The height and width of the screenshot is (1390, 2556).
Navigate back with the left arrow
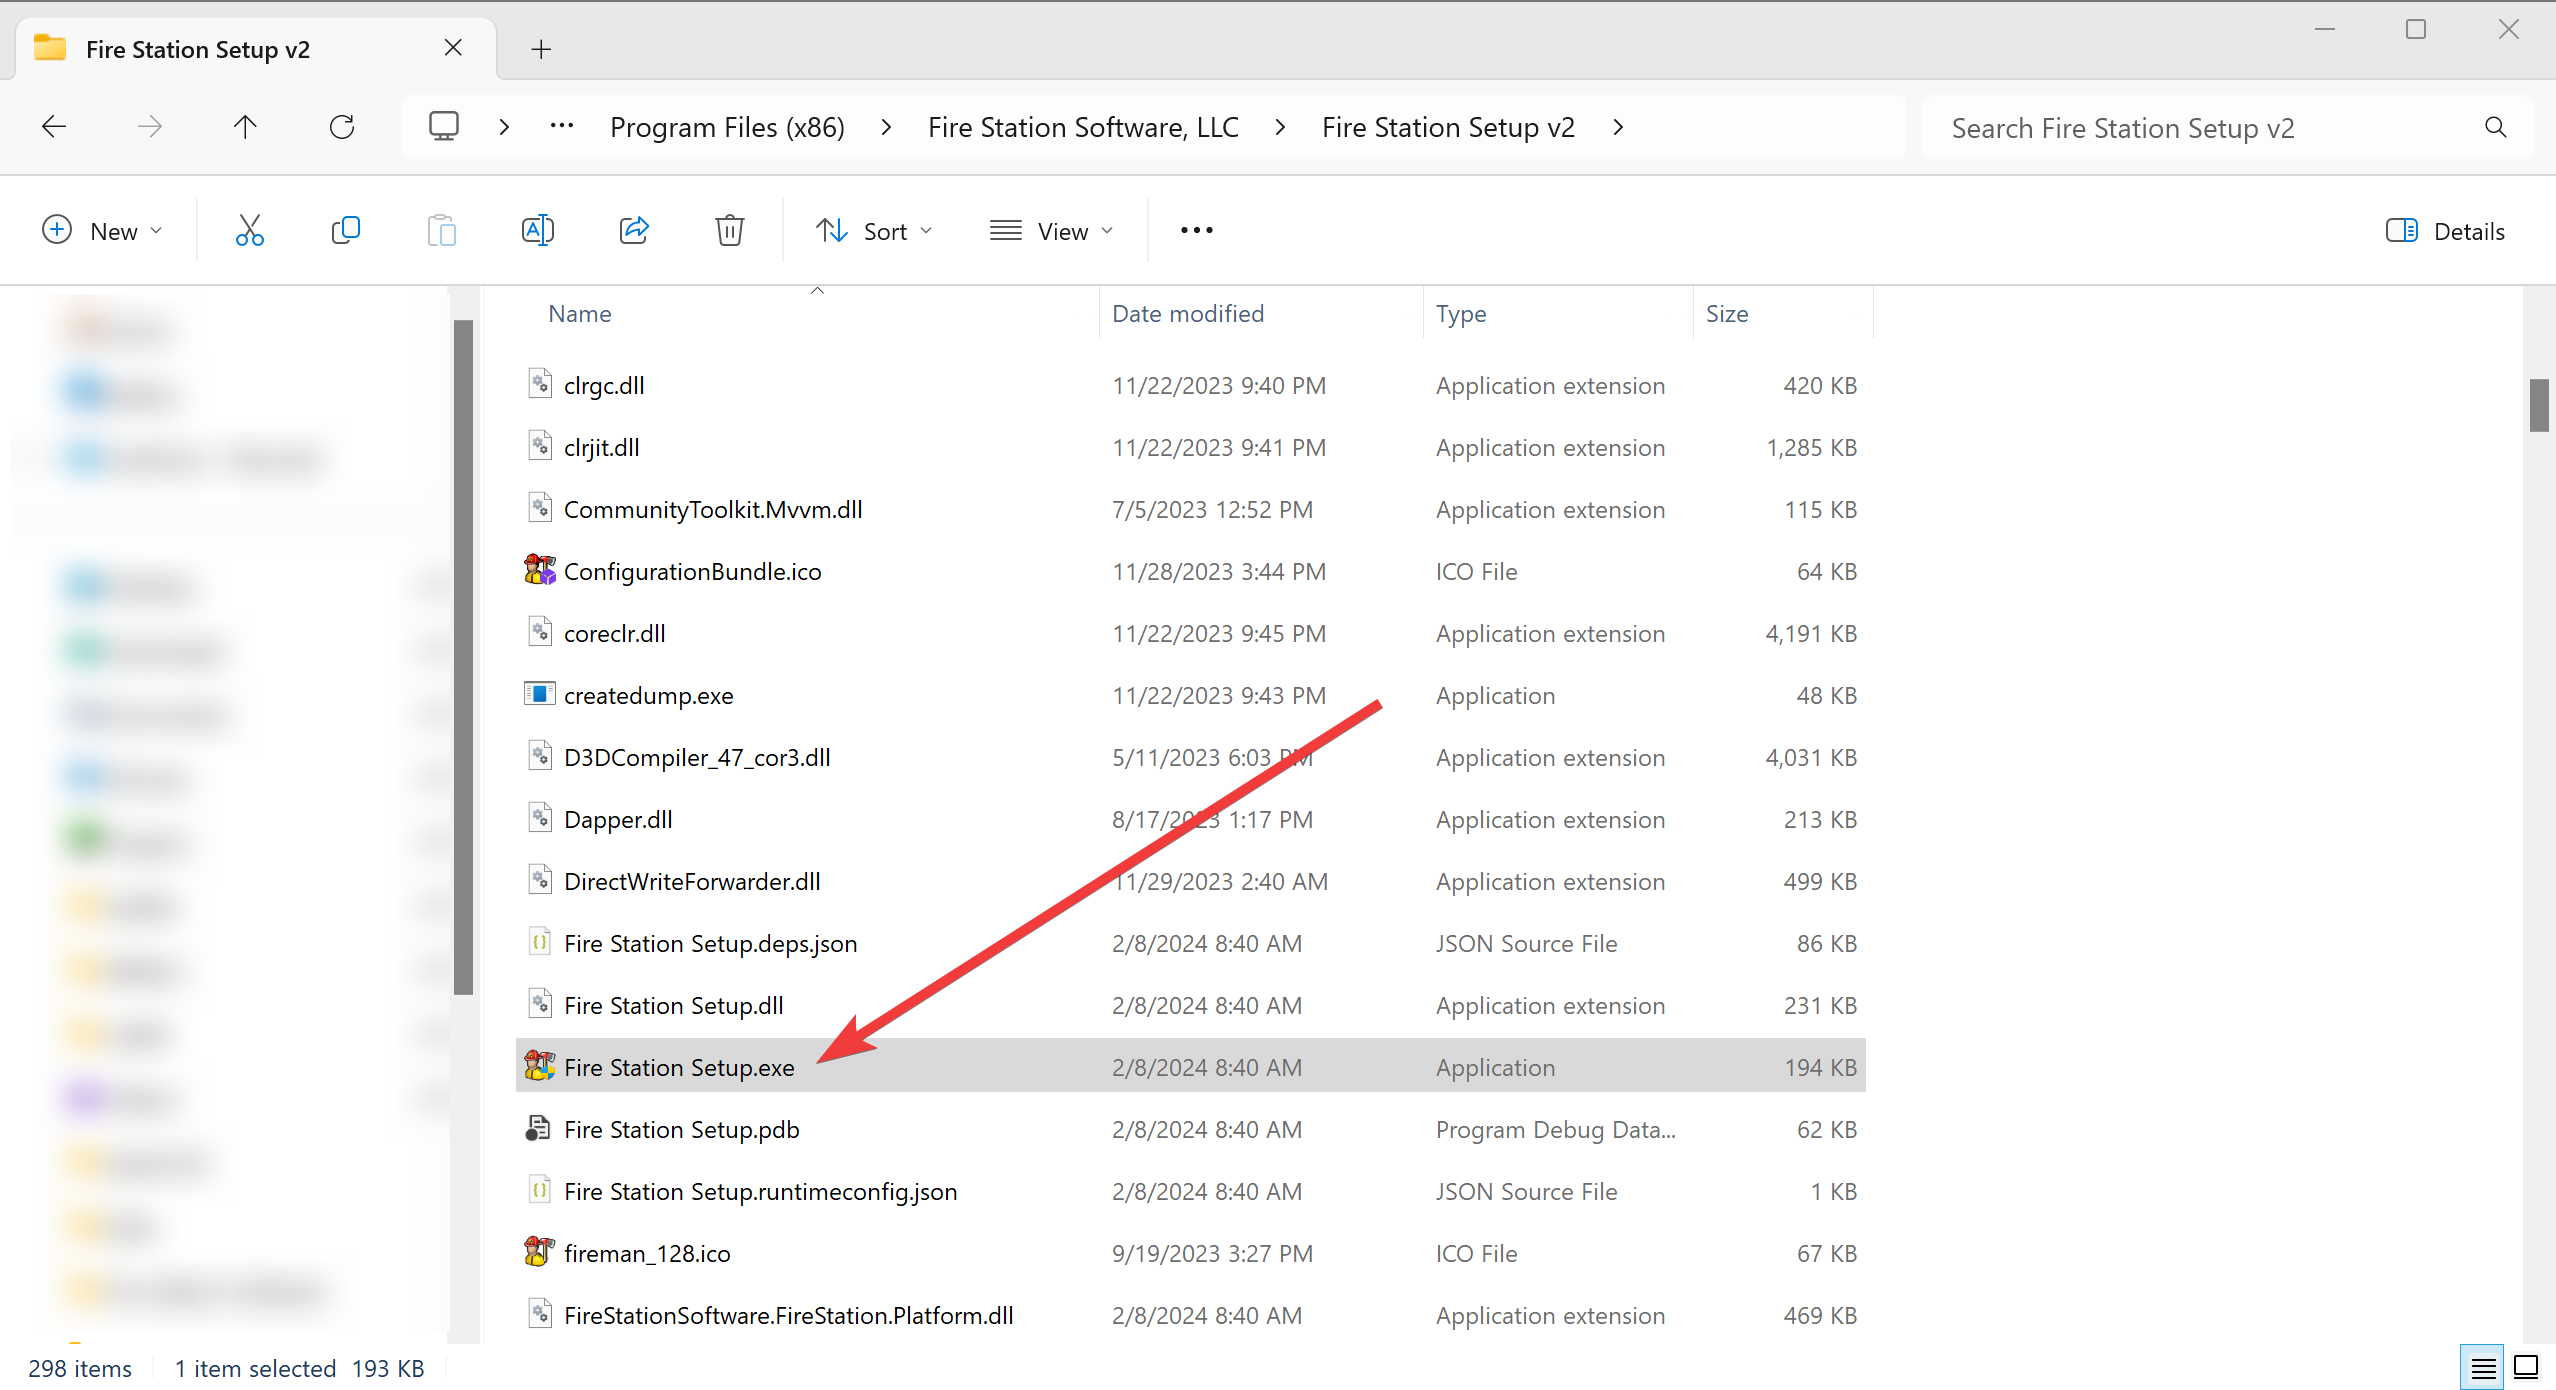pyautogui.click(x=54, y=127)
